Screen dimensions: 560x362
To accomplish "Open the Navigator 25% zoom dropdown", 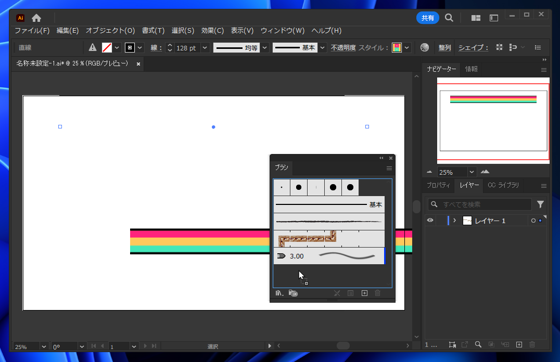I will (471, 172).
